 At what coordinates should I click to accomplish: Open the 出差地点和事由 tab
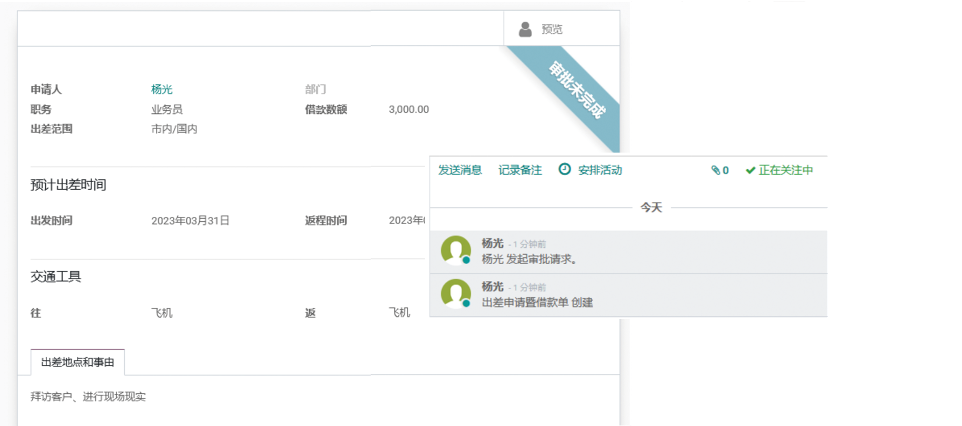76,362
